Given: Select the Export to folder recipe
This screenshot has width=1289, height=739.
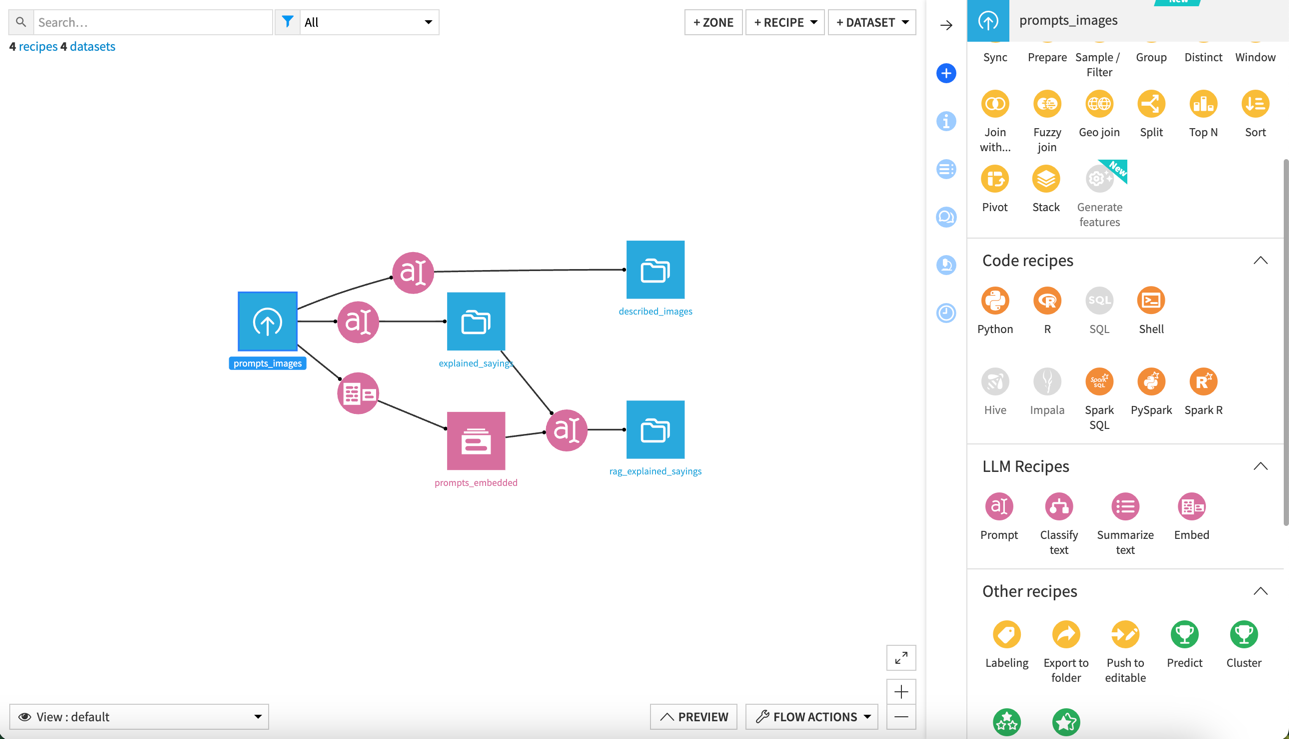Looking at the screenshot, I should click(x=1065, y=635).
